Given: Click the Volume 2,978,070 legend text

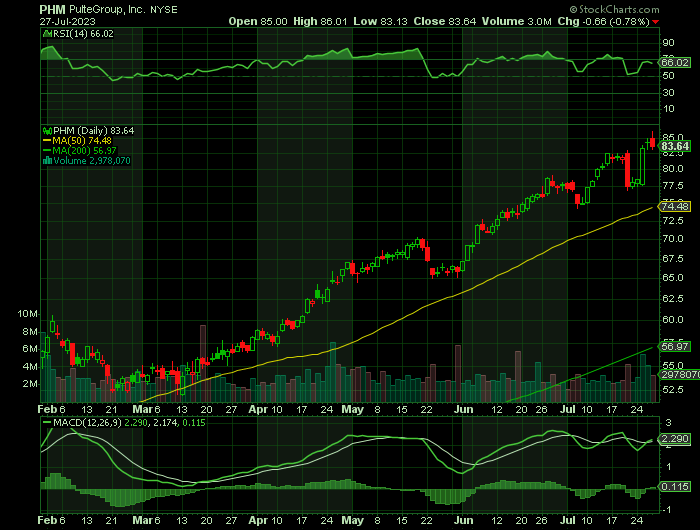Looking at the screenshot, I should (92, 161).
